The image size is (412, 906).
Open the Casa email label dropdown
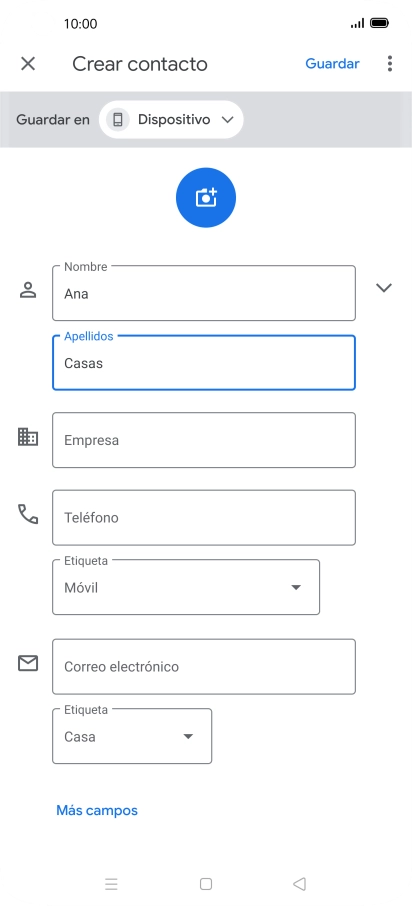point(132,736)
